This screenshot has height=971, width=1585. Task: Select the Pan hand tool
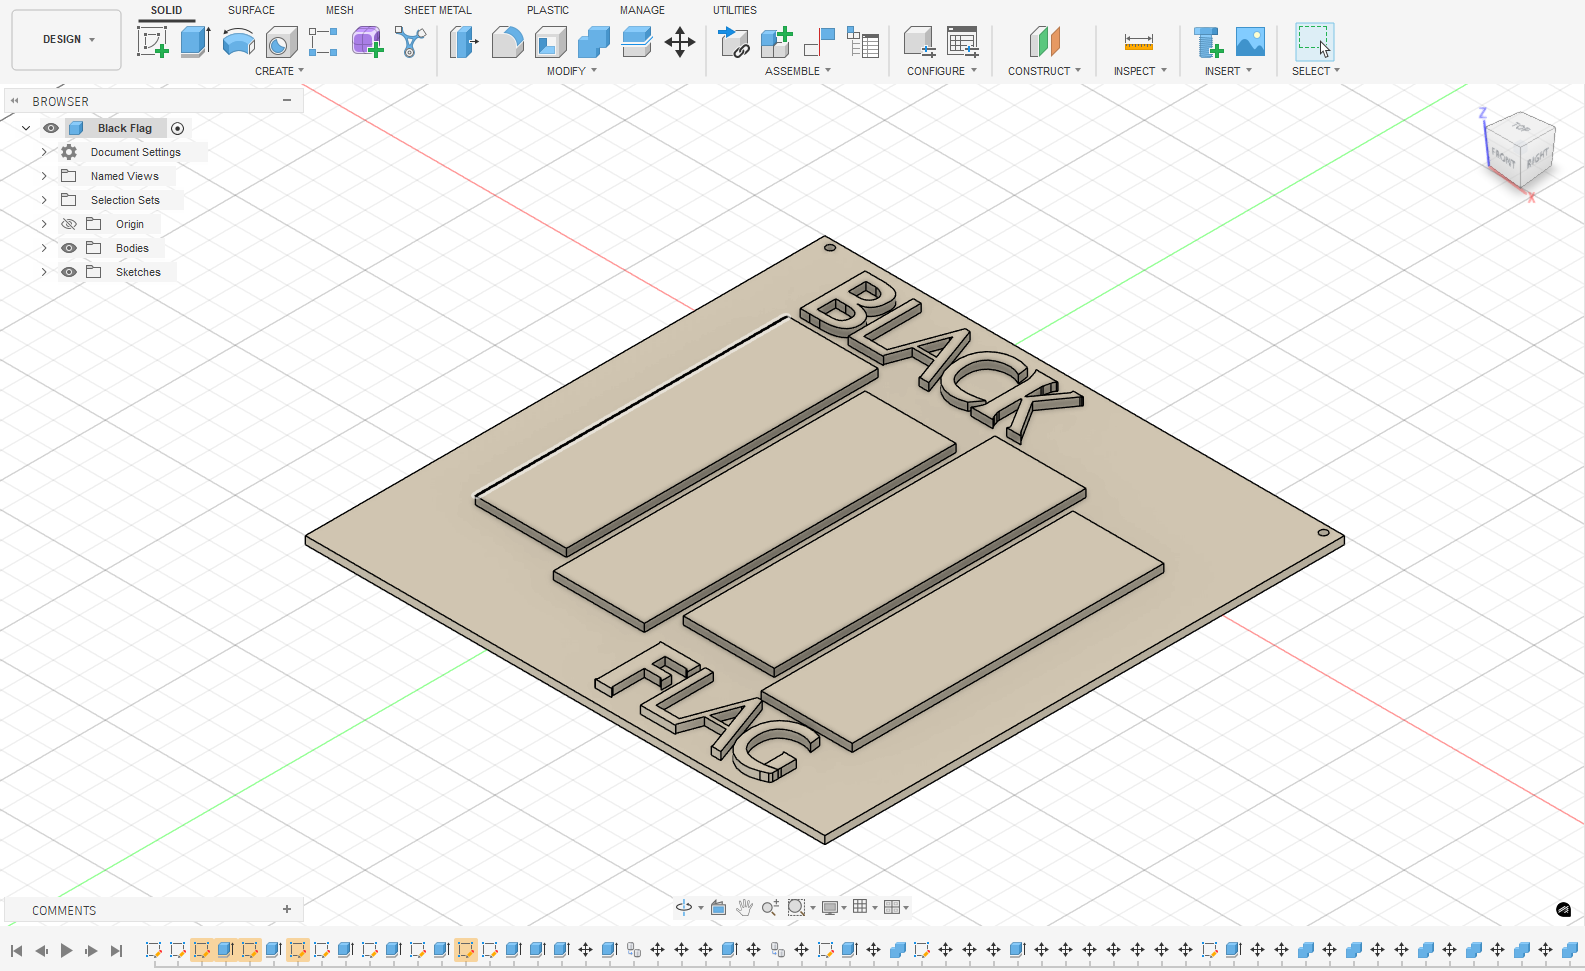[744, 907]
